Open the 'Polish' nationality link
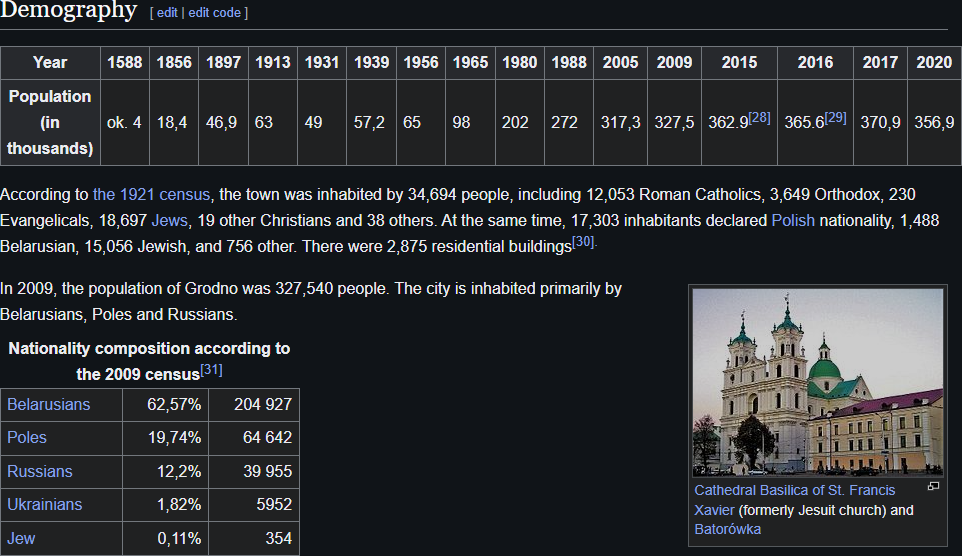 pos(793,220)
